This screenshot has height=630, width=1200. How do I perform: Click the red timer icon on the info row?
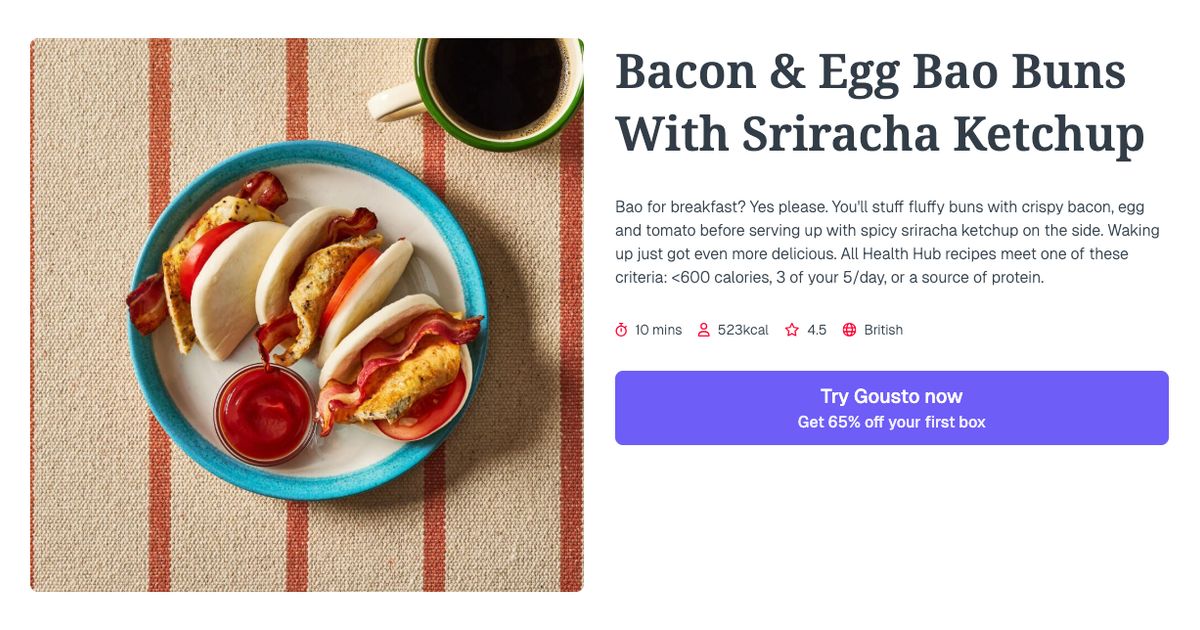[619, 329]
